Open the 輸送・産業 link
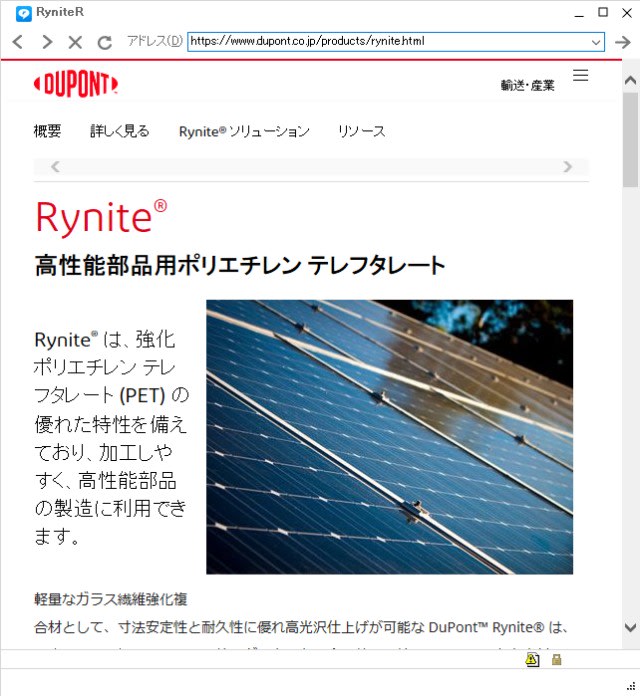The image size is (640, 696). pyautogui.click(x=527, y=85)
